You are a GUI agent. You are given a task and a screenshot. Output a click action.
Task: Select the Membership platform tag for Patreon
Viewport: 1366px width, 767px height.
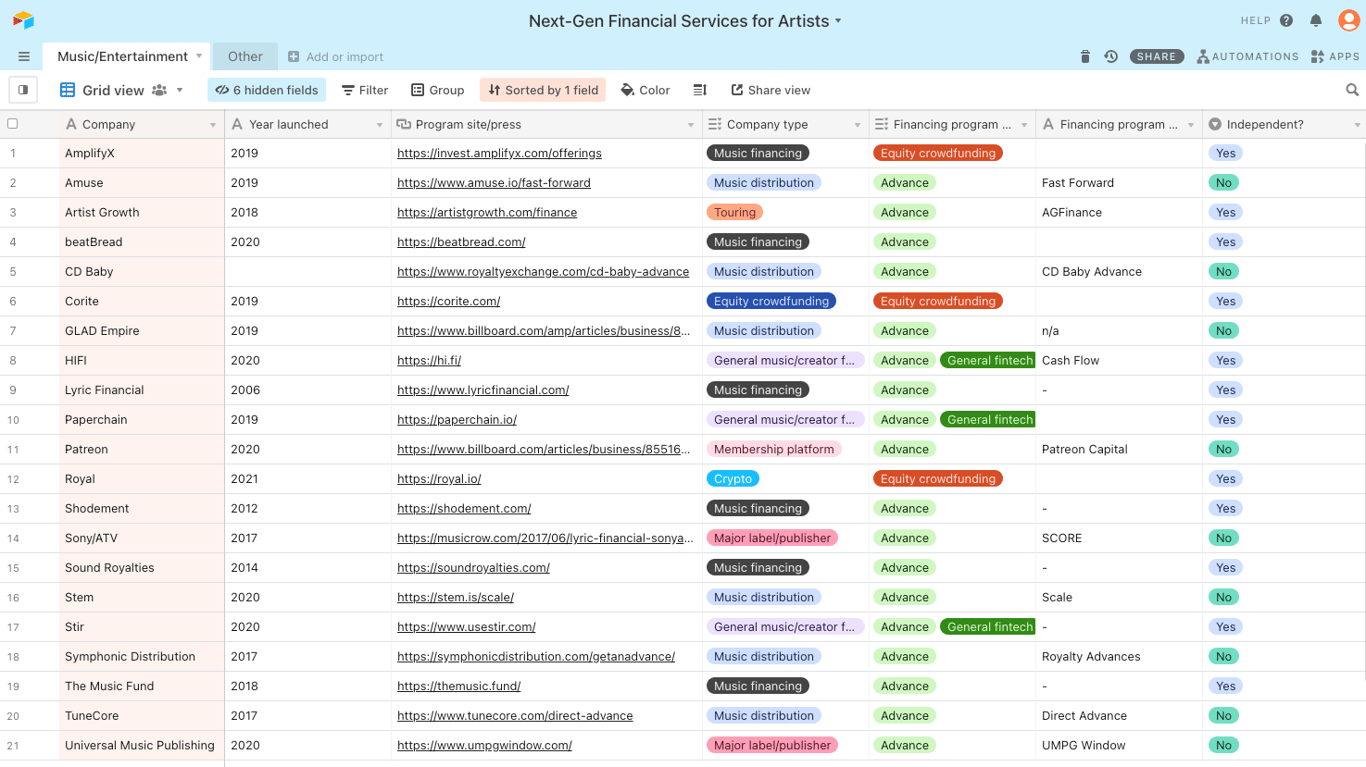[774, 449]
